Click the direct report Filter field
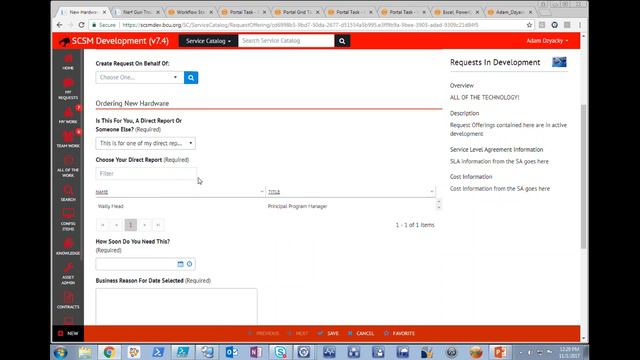640x360 pixels. tap(146, 173)
